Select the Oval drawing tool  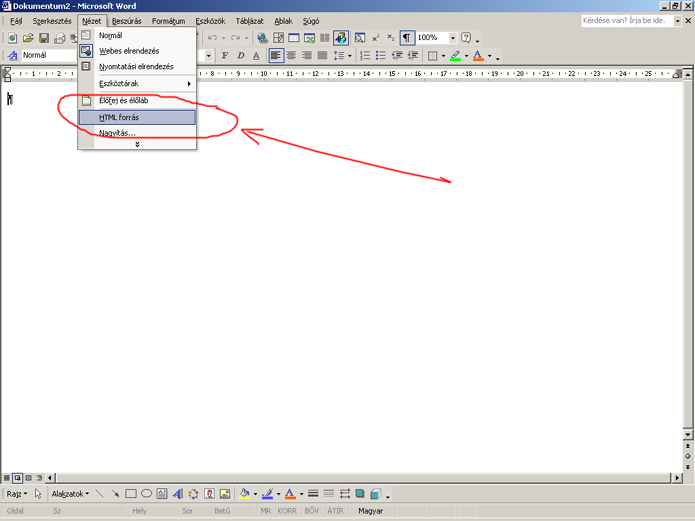pos(146,494)
